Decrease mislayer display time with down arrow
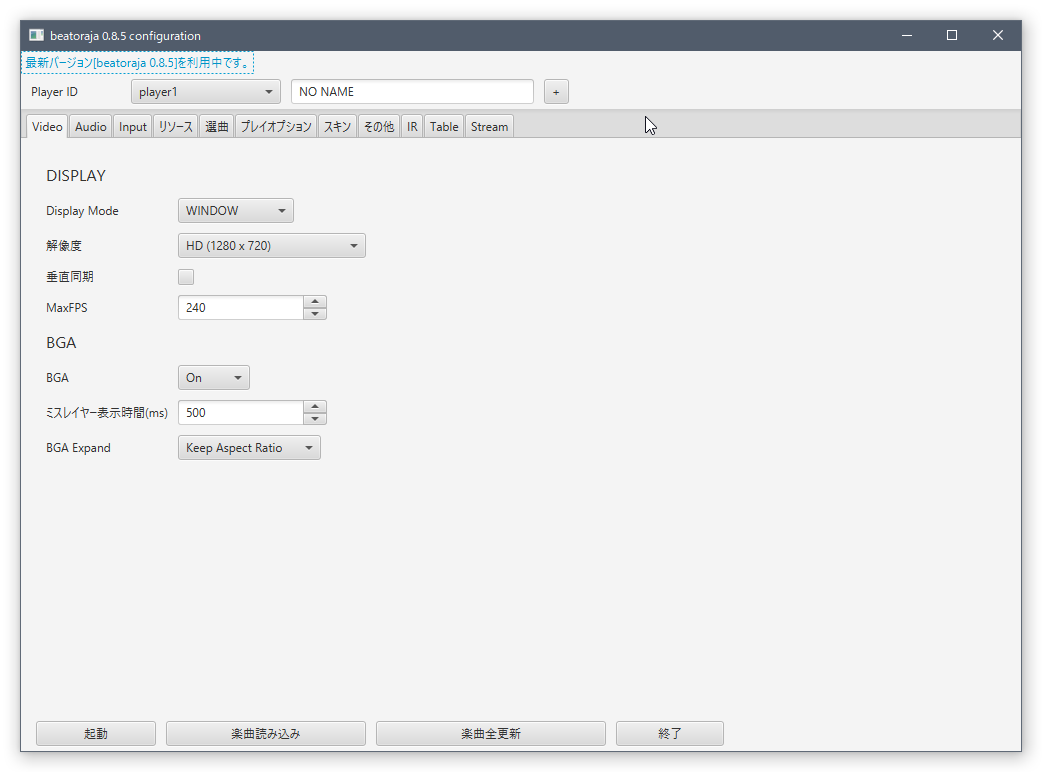 pyautogui.click(x=315, y=419)
